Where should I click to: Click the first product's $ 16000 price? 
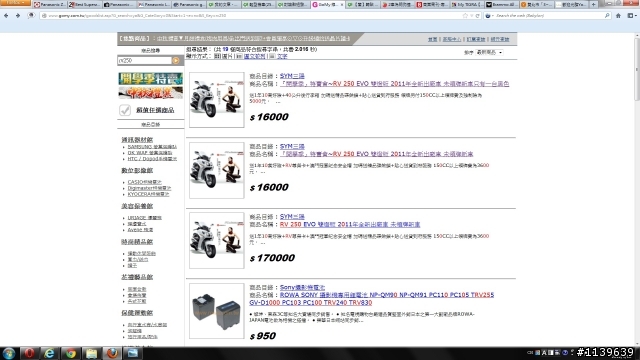pyautogui.click(x=269, y=117)
